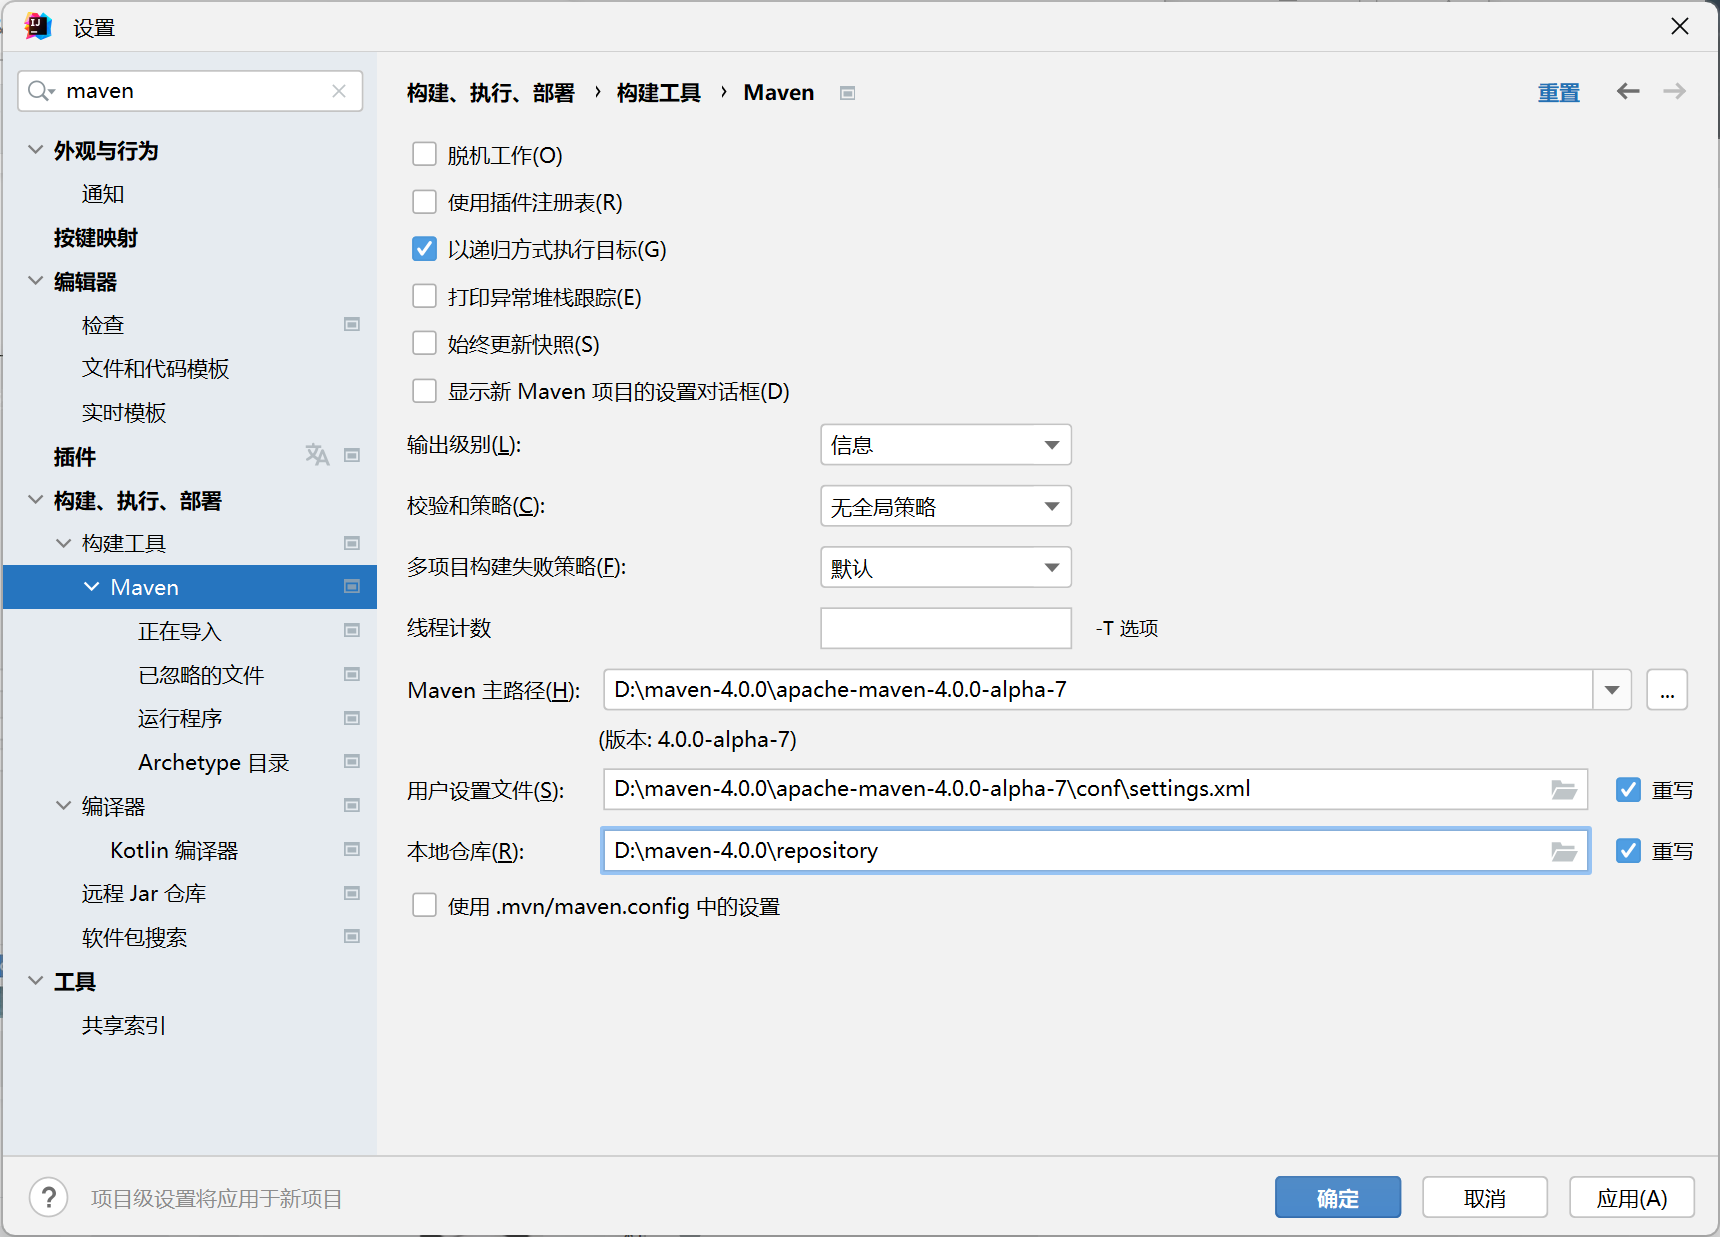The image size is (1720, 1237).
Task: Click the ellipsis button beside Maven 主路径
Action: (x=1666, y=689)
